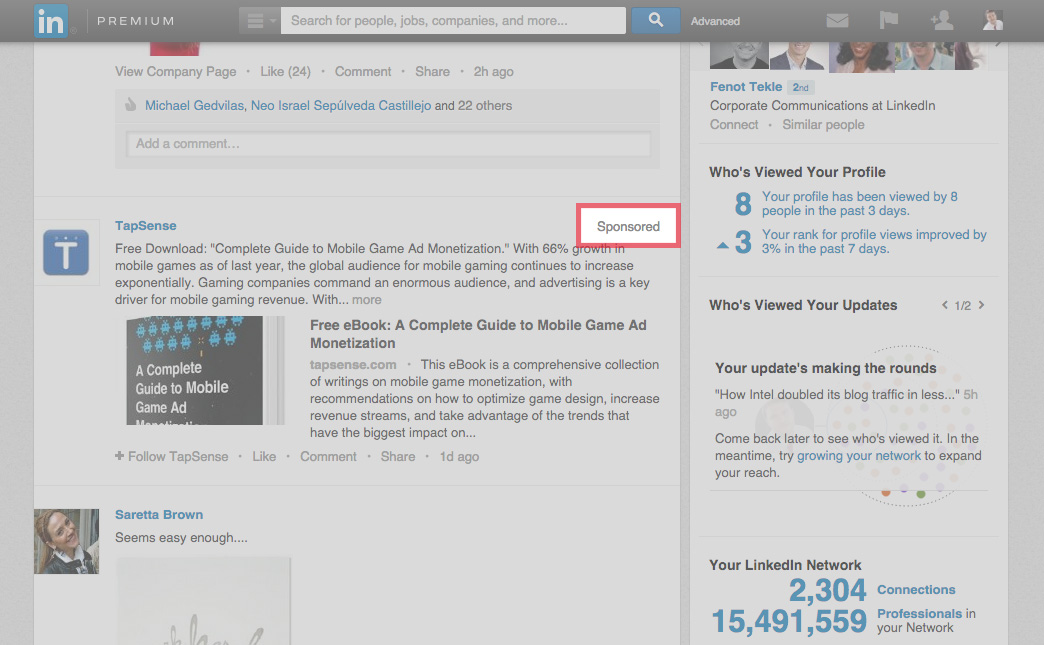Screen dimensions: 1044x645
Task: Go to previous Who's Viewed Your Updates
Action: click(x=945, y=305)
